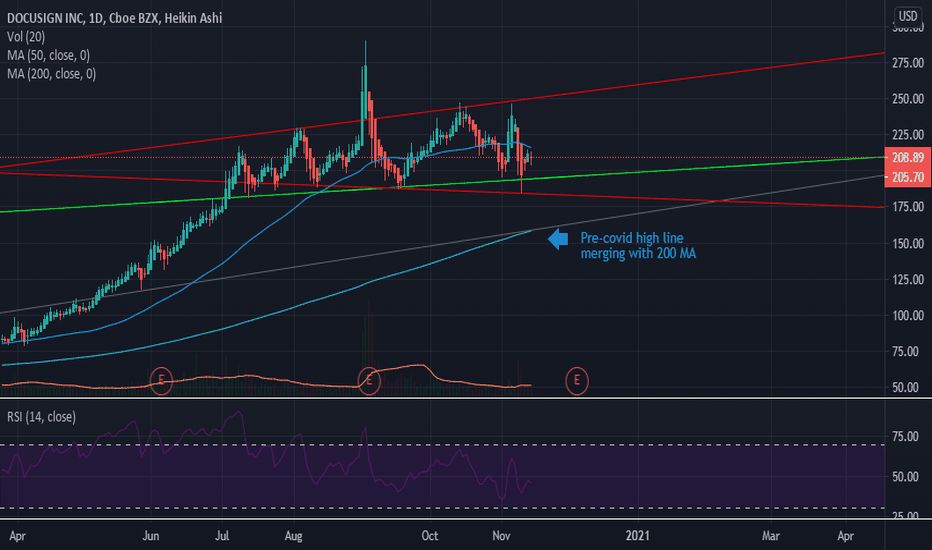Viewport: 932px width, 550px height.
Task: Click the 125.00 price axis label
Action: (908, 279)
